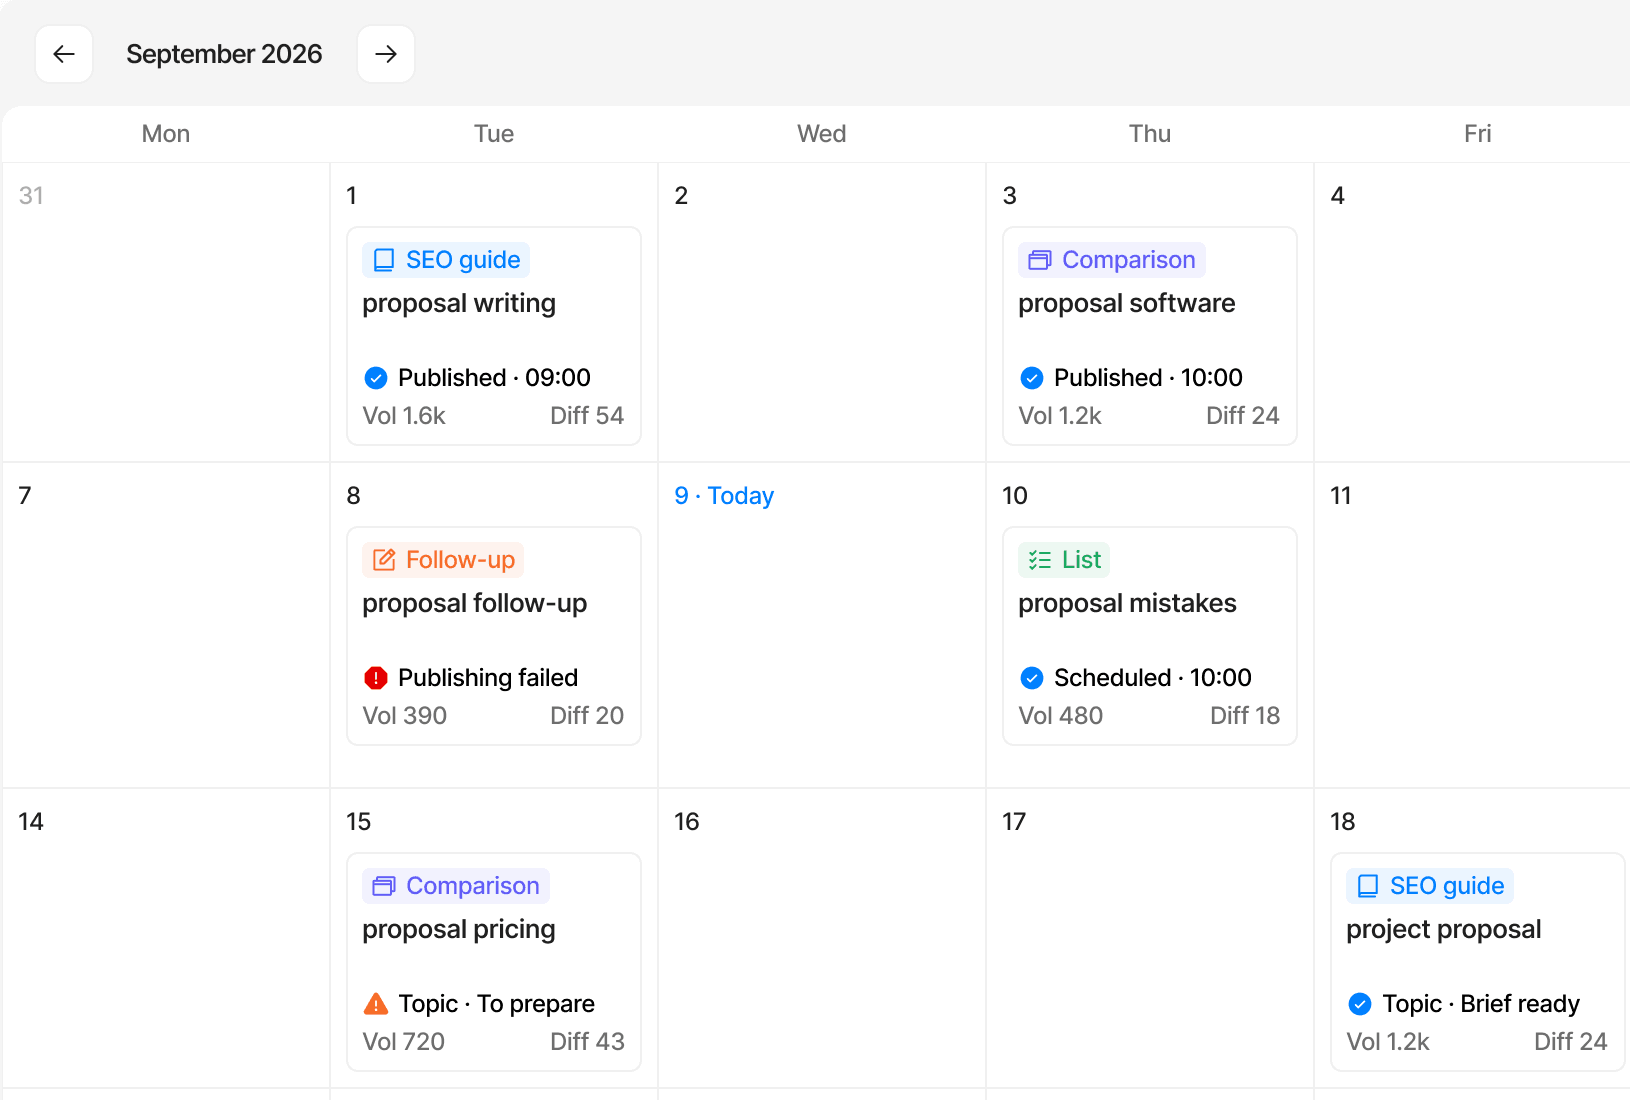The image size is (1630, 1100).
Task: Click the orange warning icon next to To prepare
Action: (376, 1004)
